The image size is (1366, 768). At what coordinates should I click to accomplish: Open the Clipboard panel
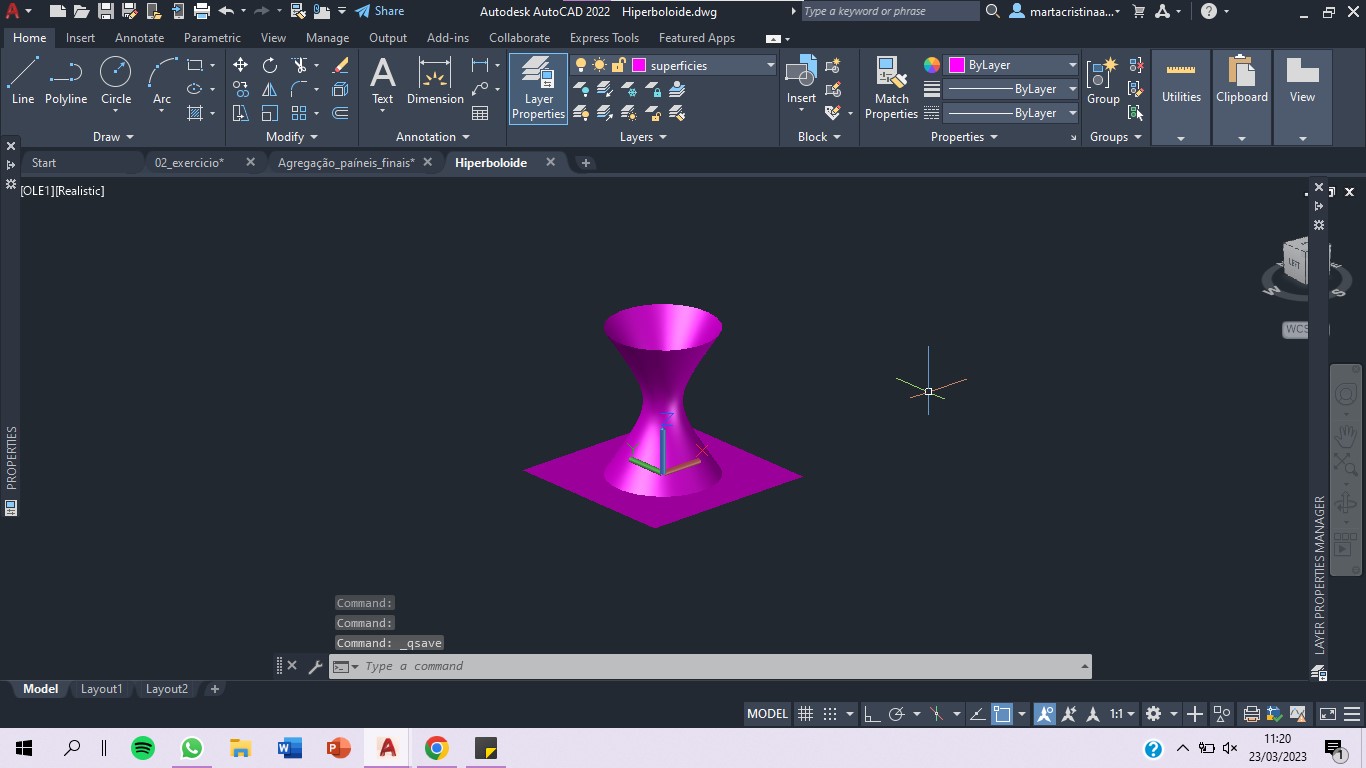pyautogui.click(x=1242, y=97)
